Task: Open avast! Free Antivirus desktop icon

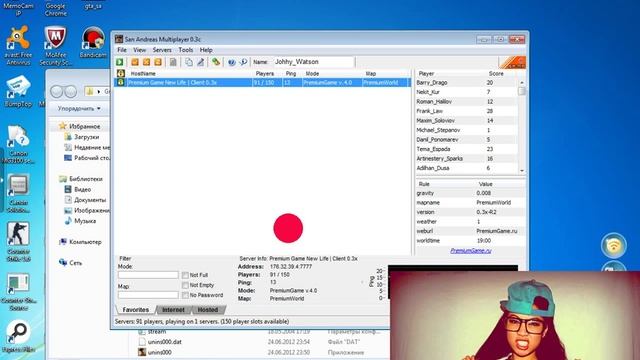Action: pos(18,46)
